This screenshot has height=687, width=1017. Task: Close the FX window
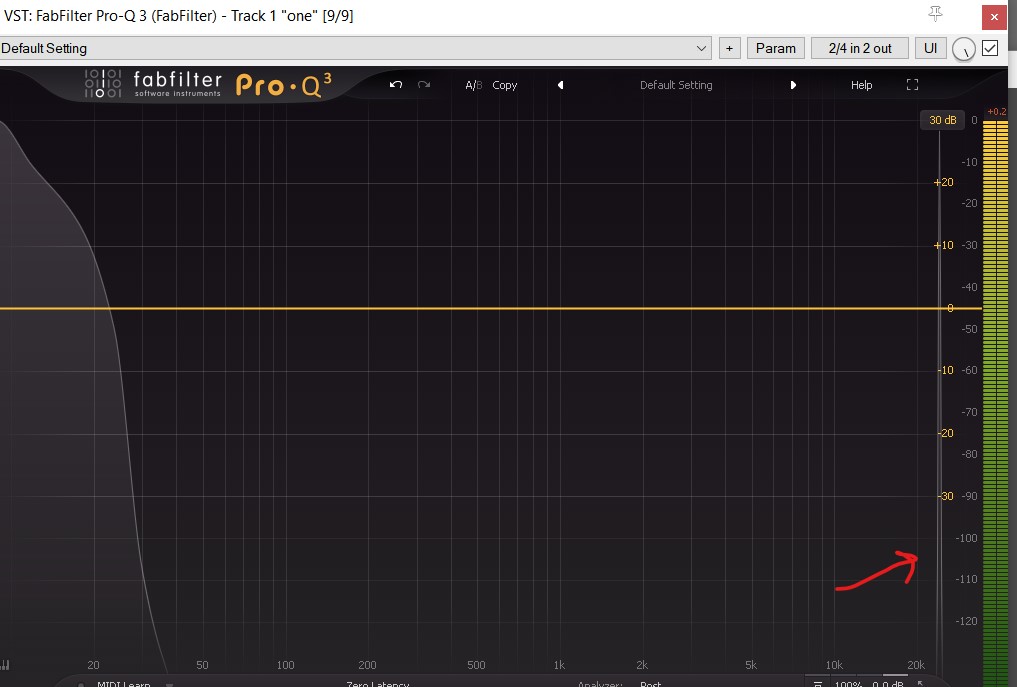coord(994,17)
